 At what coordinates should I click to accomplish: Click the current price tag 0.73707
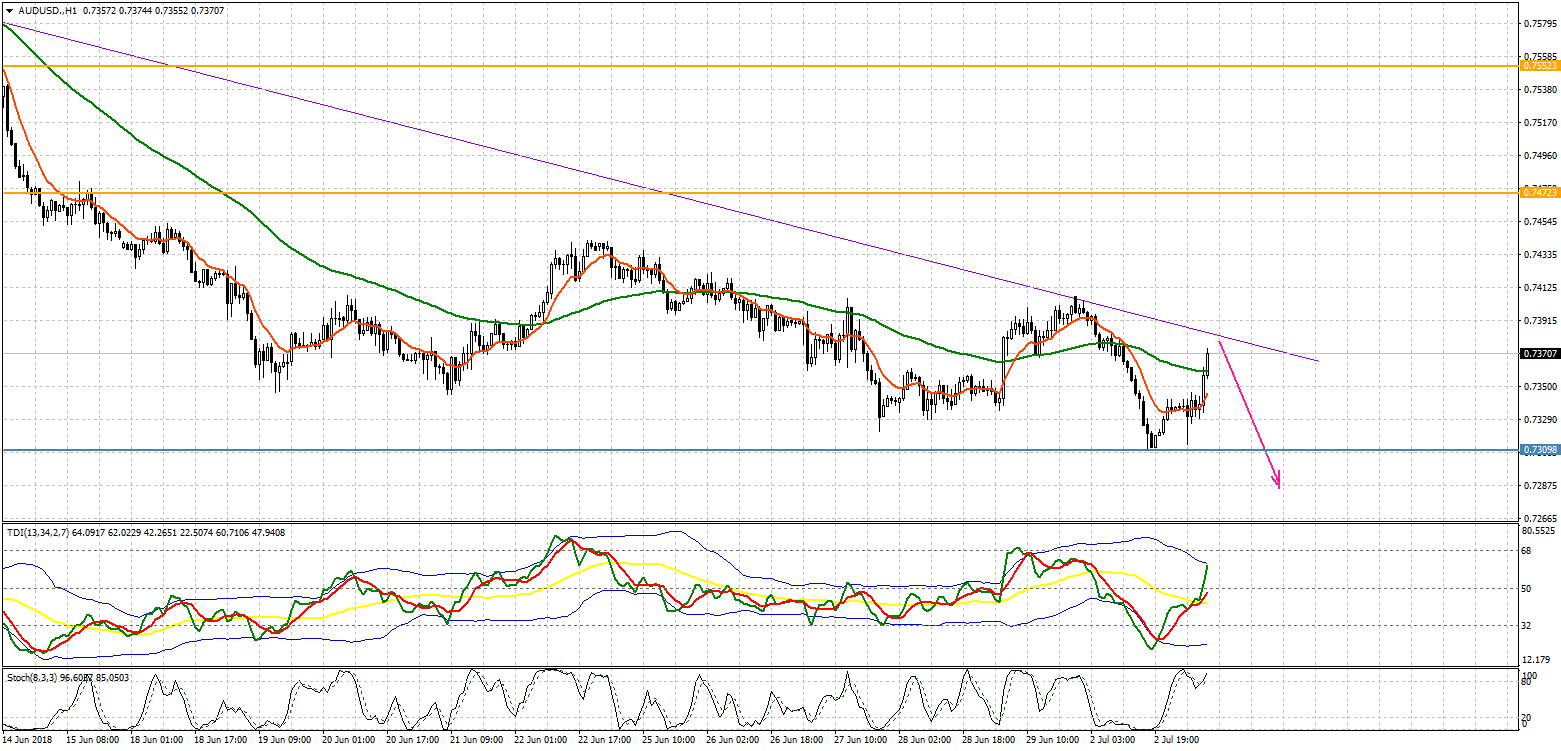coord(1538,353)
